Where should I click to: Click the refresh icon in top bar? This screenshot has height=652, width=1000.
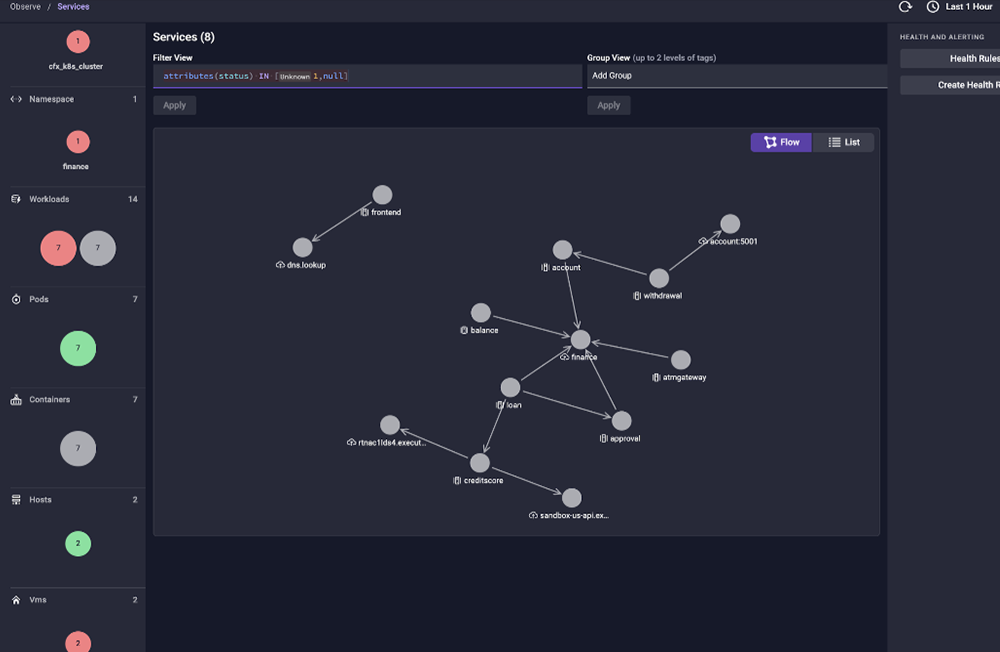905,7
